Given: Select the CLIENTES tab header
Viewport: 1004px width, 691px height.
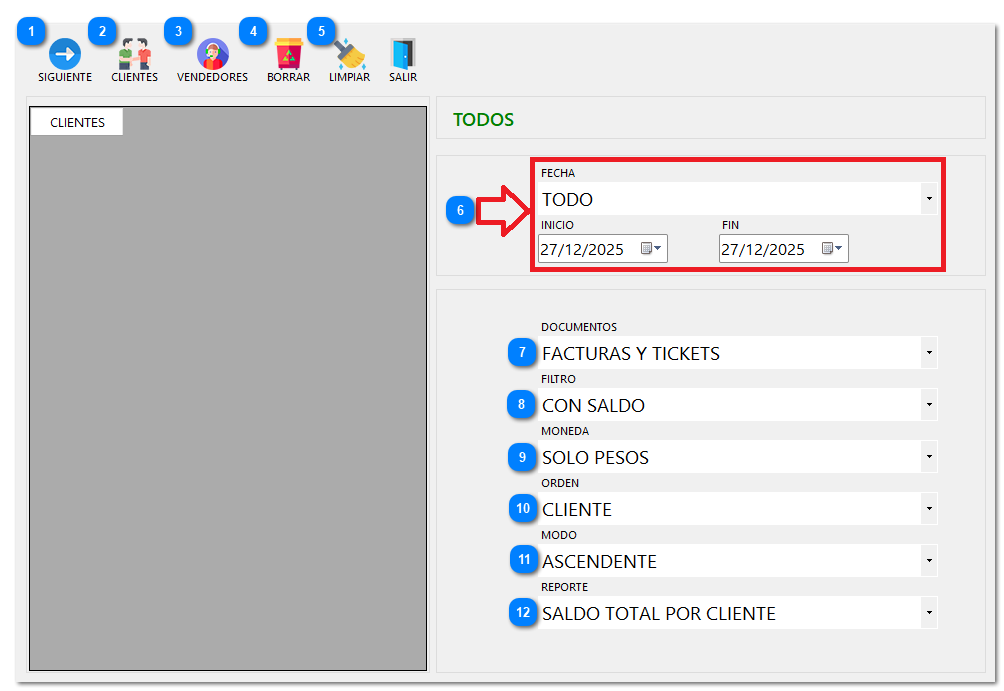Looking at the screenshot, I should [x=77, y=122].
